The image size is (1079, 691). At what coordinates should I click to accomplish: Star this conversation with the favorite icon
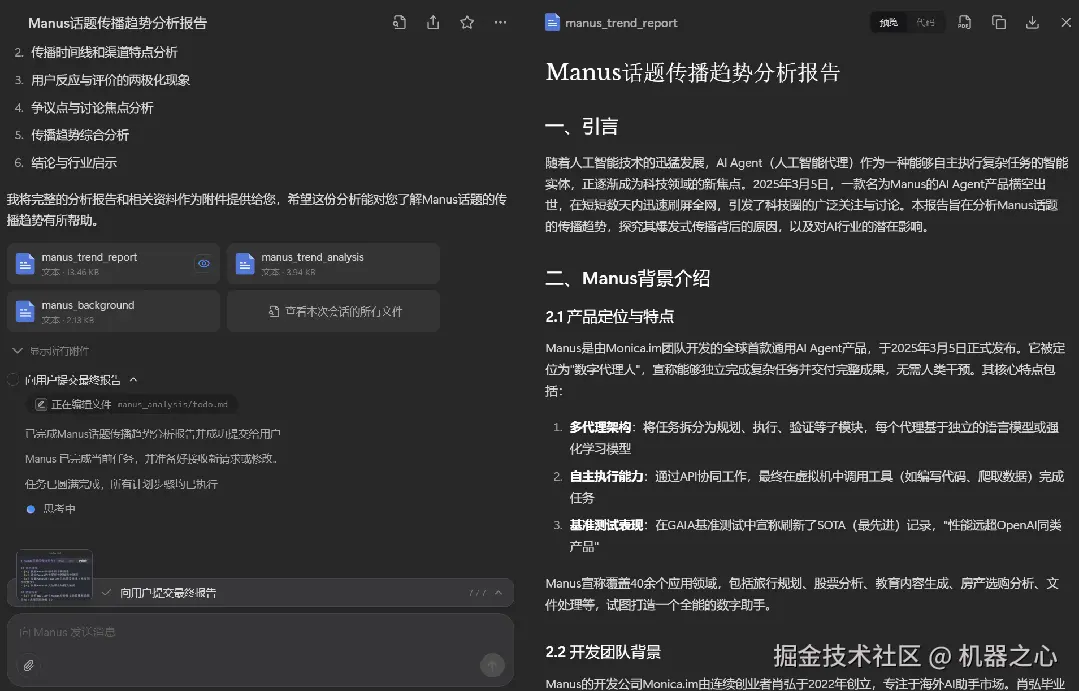point(467,22)
